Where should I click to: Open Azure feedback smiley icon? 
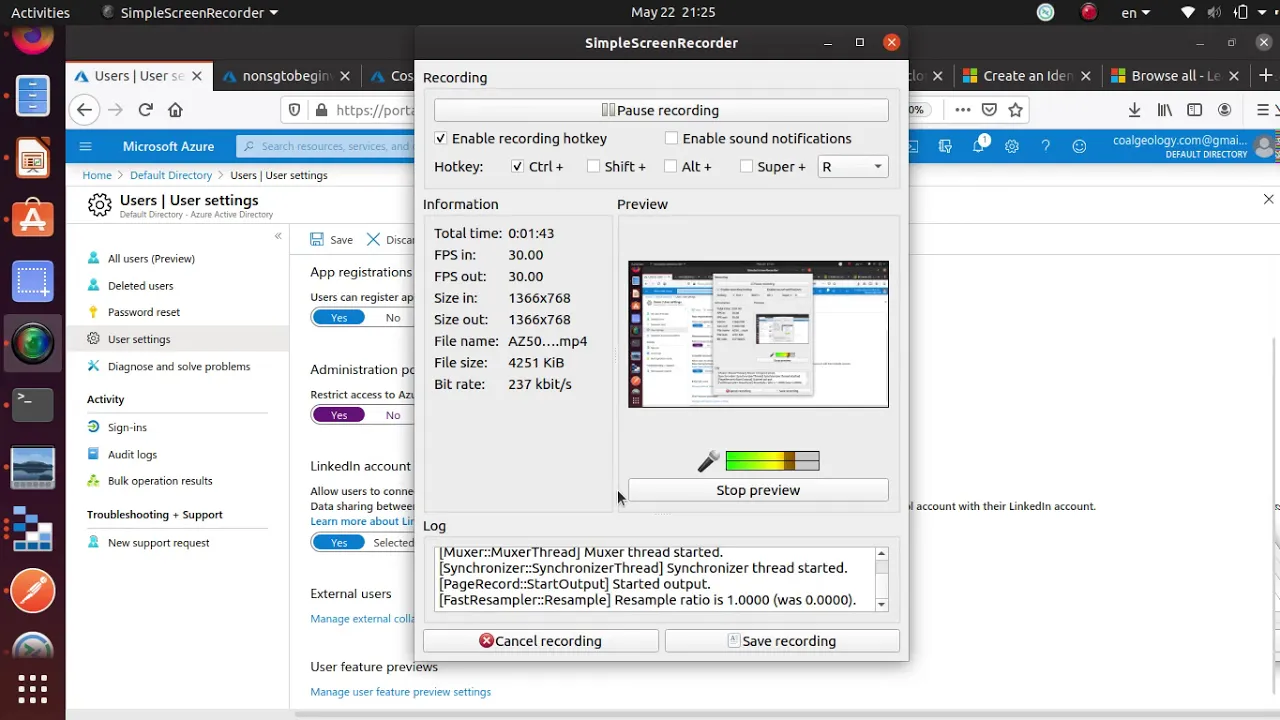click(x=1079, y=146)
